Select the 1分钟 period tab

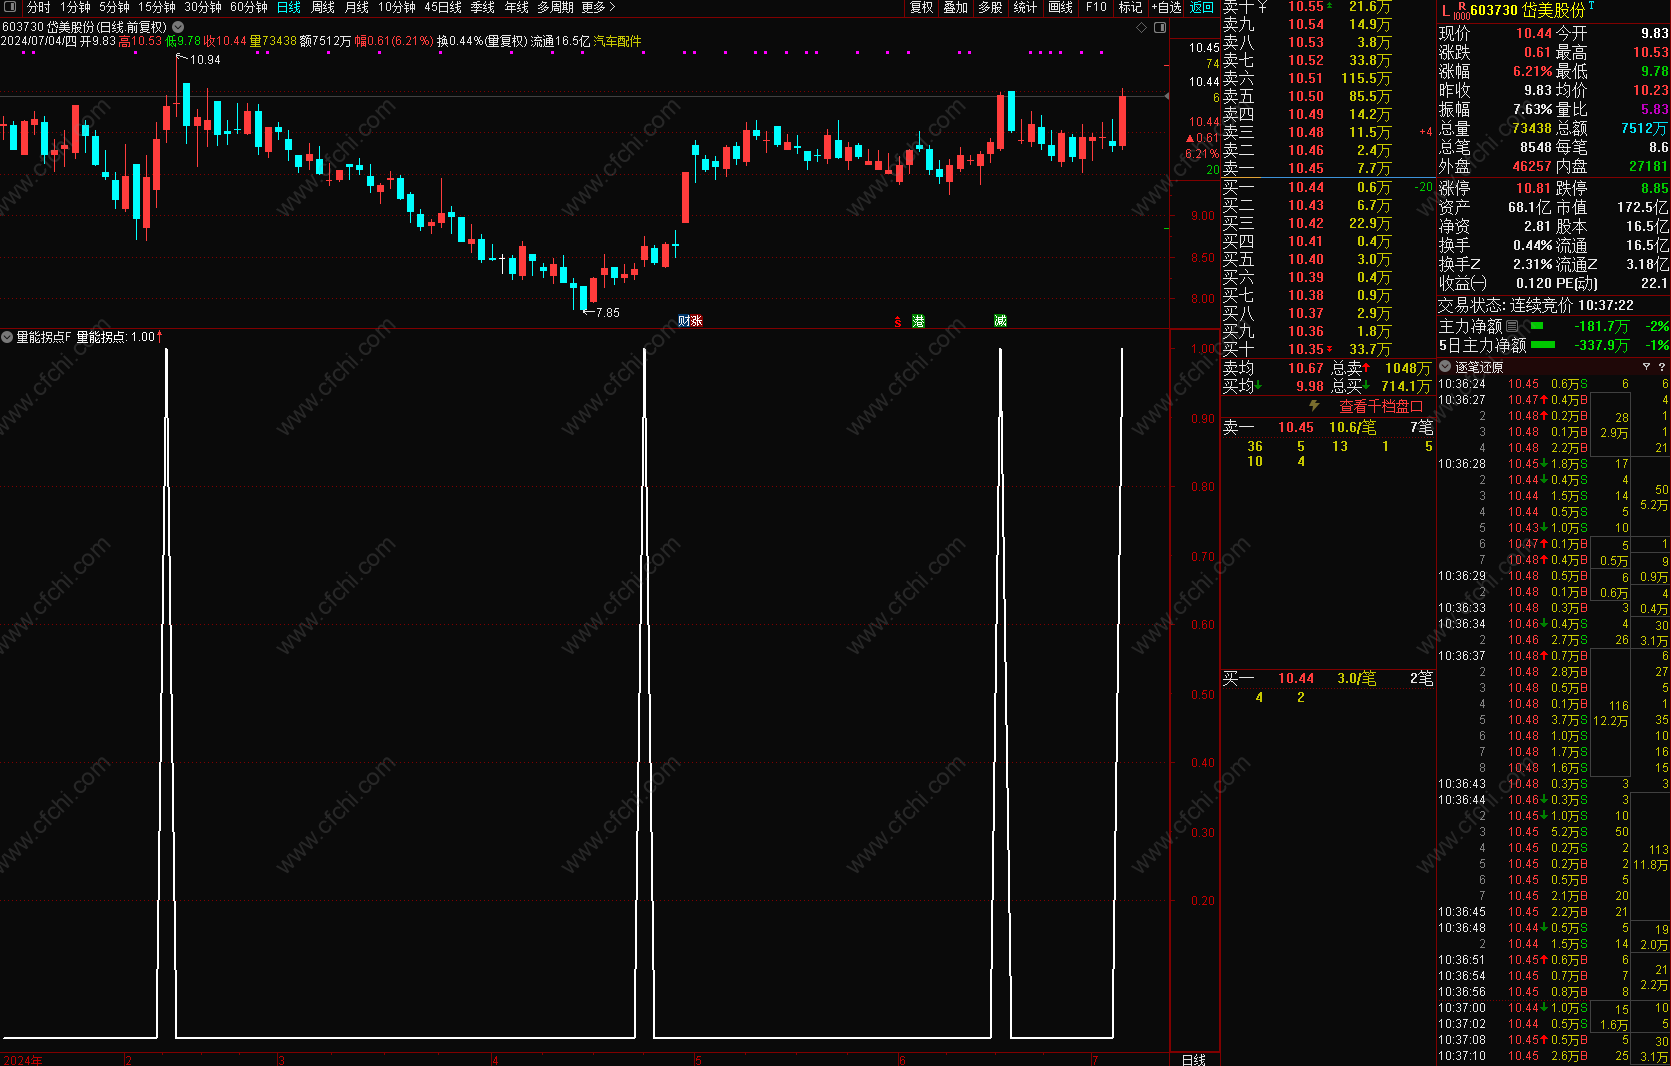point(75,7)
